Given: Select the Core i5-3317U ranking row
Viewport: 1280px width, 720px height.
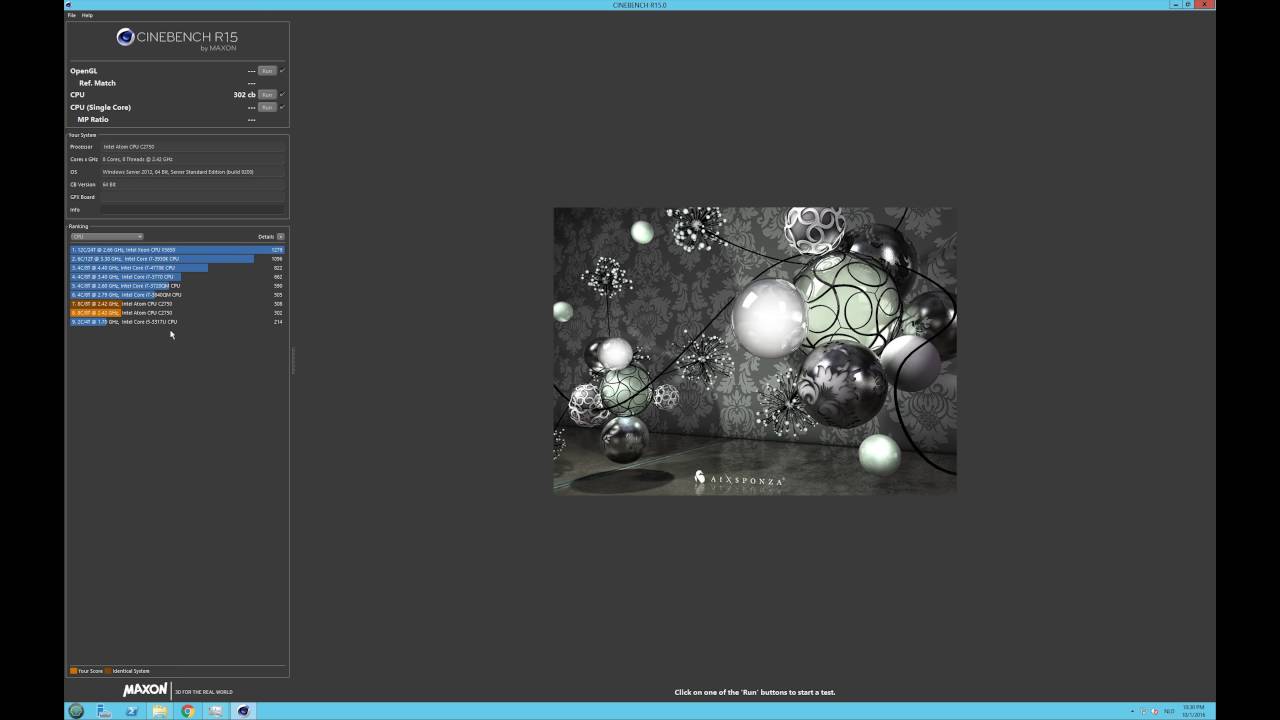Looking at the screenshot, I should 177,322.
